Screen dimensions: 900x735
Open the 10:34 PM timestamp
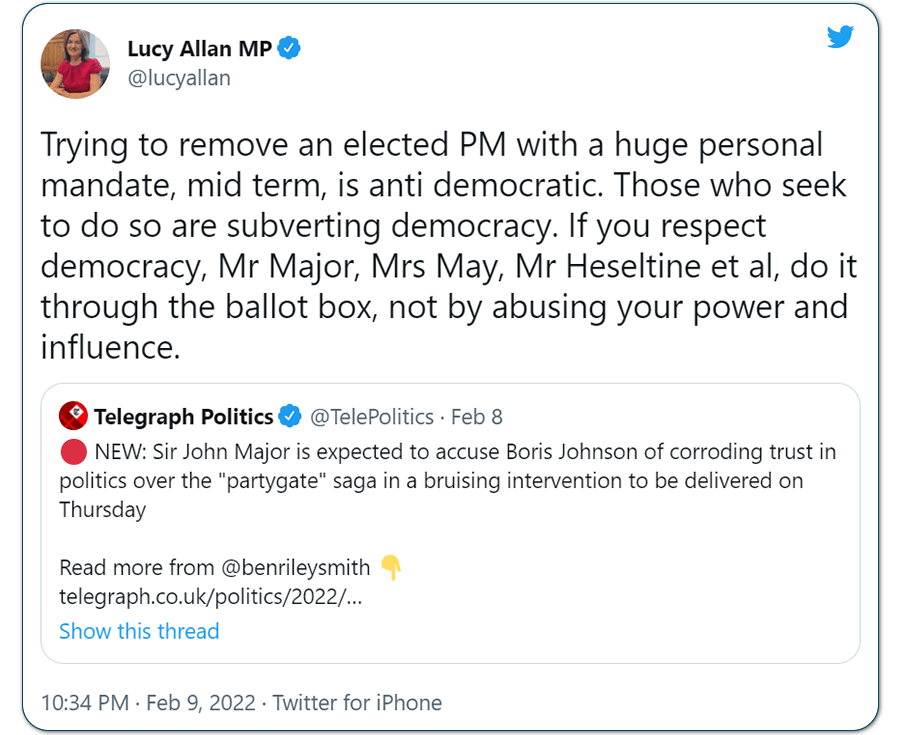click(x=85, y=703)
